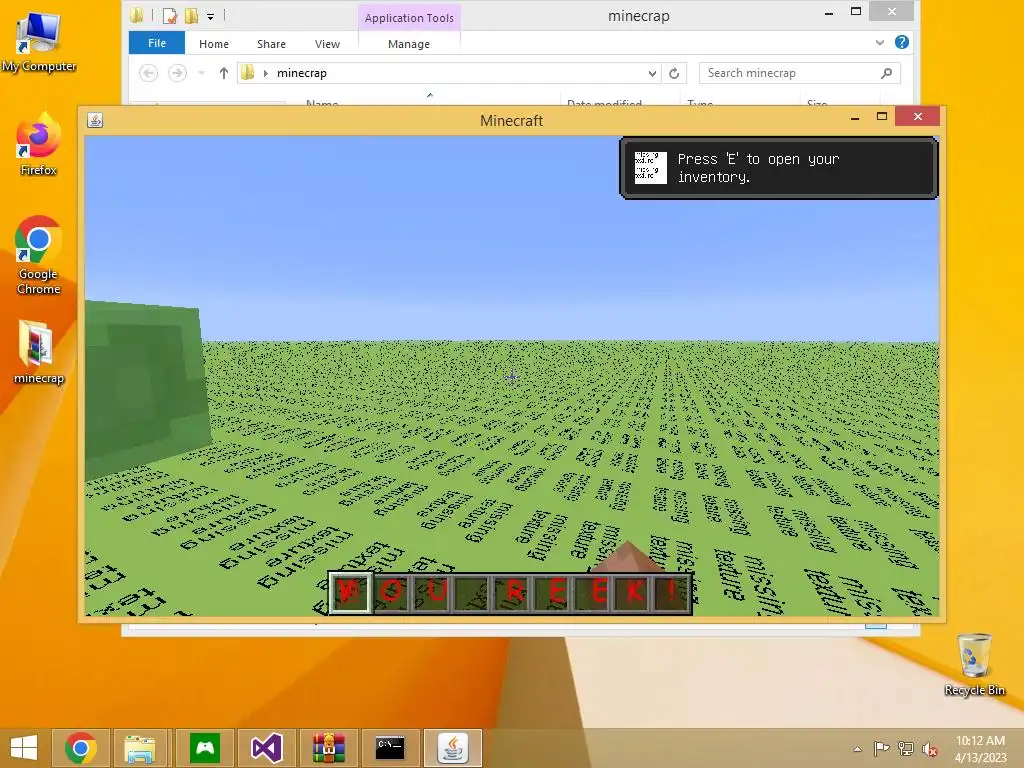Open Chrome from the taskbar
1024x768 pixels.
point(81,748)
